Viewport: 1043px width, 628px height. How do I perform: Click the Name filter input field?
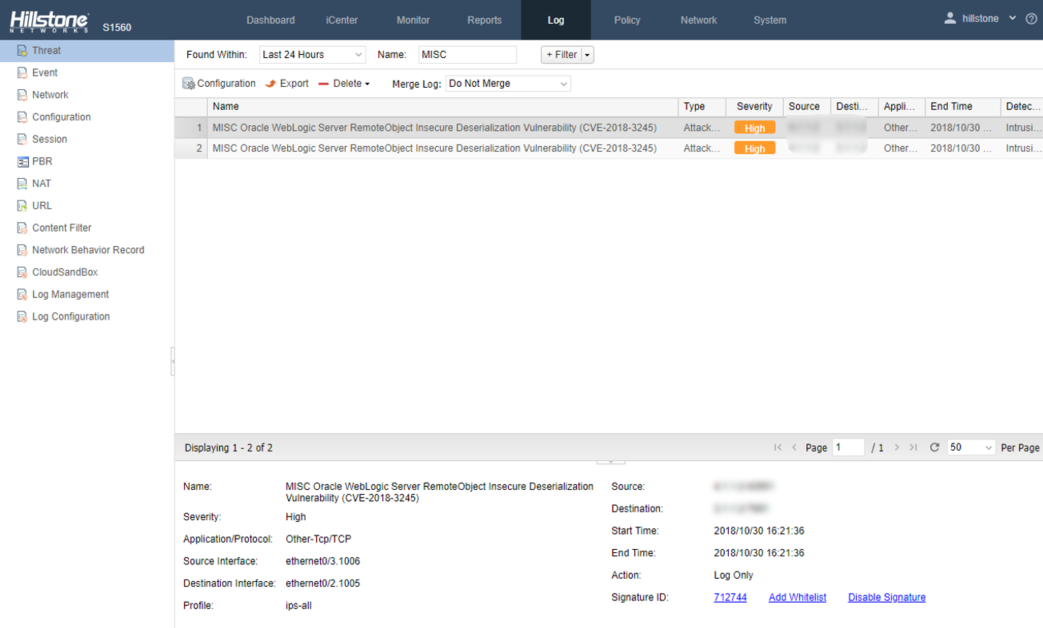468,55
